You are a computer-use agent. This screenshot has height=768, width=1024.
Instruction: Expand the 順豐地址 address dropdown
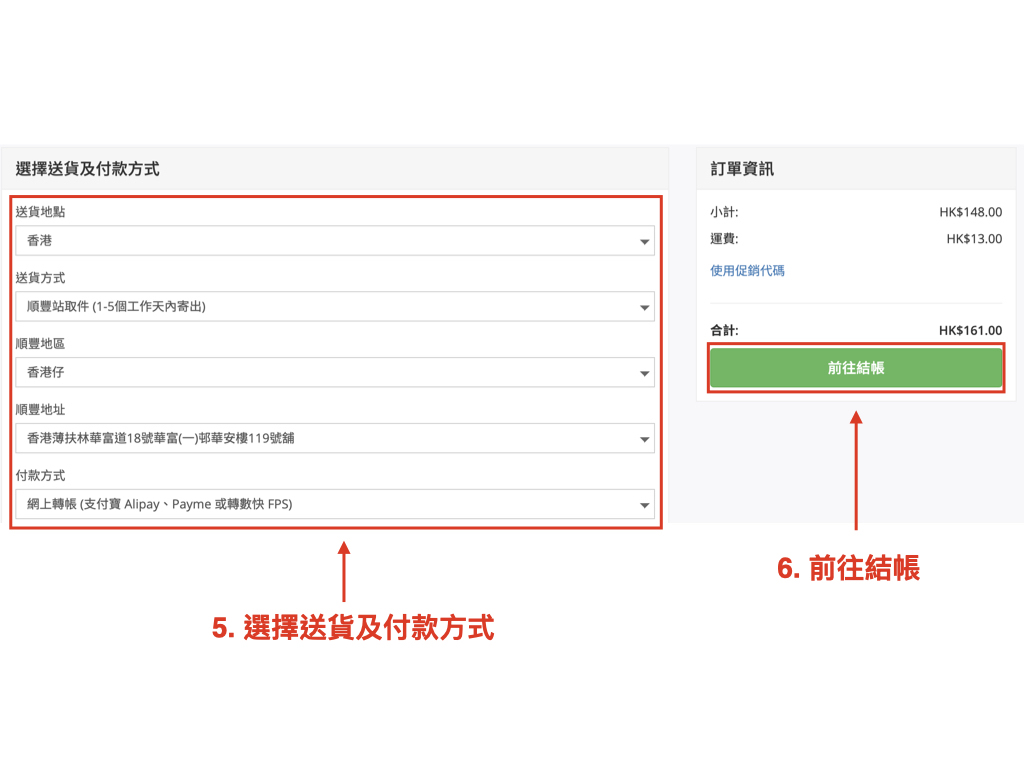[x=334, y=438]
